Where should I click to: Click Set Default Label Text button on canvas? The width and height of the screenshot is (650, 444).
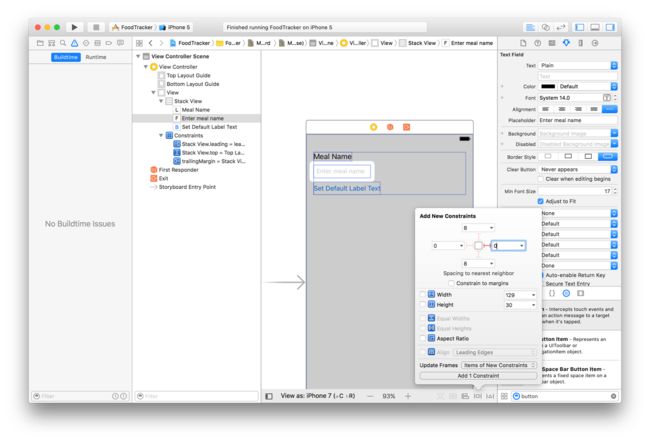(347, 188)
